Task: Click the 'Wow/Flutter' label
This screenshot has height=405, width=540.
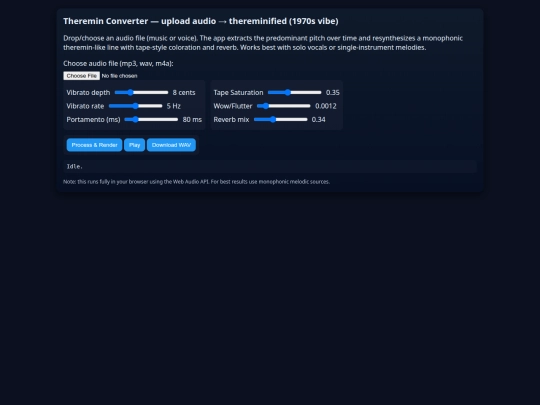Action: pyautogui.click(x=233, y=106)
